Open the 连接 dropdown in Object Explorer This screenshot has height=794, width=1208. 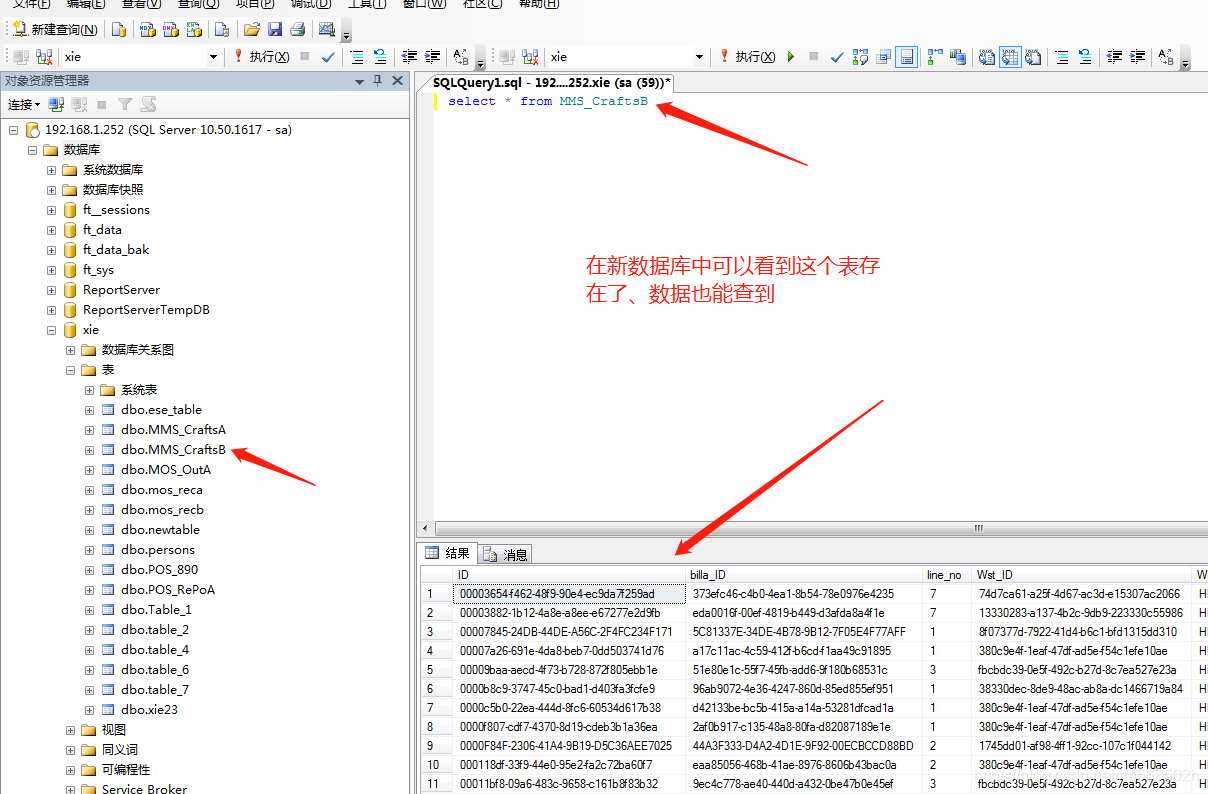pos(24,104)
